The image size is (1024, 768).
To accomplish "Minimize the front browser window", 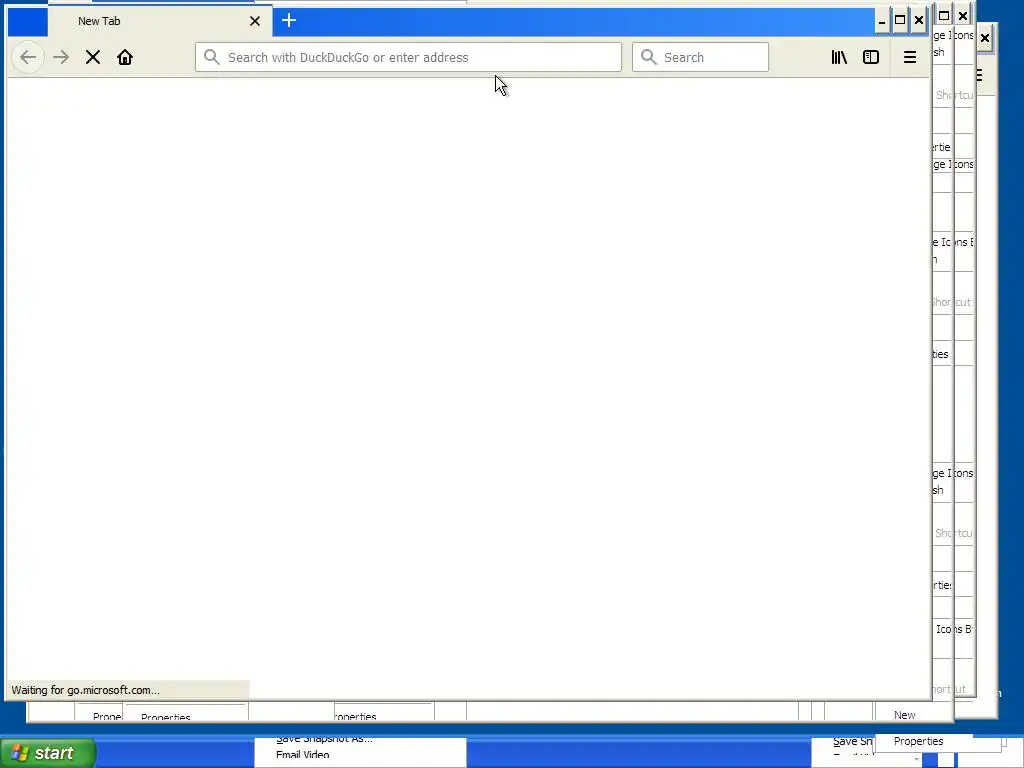I will click(882, 21).
